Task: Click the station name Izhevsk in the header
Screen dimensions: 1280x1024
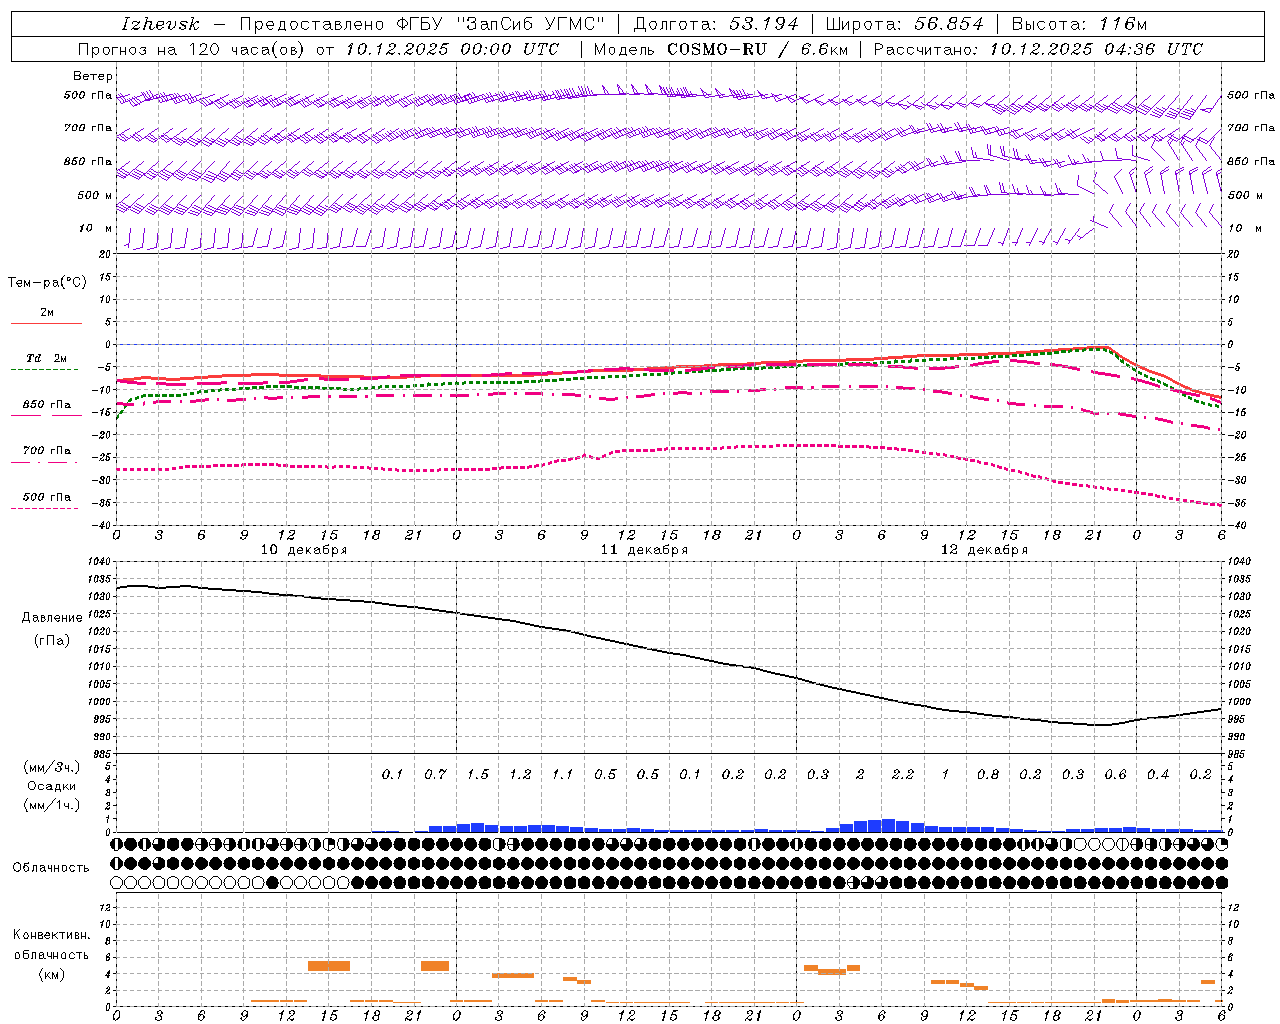Action: pyautogui.click(x=160, y=24)
